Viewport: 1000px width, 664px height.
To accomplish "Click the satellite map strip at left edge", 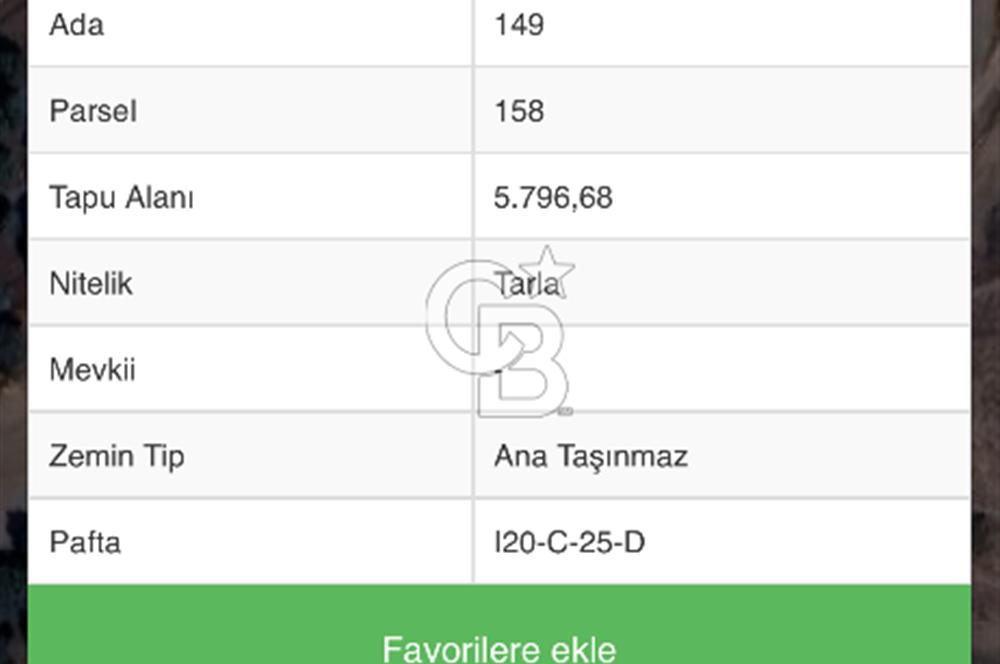I will coord(13,332).
